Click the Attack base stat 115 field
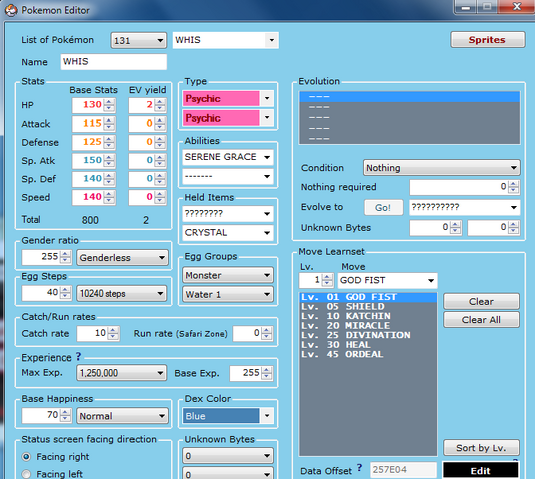 [88, 124]
